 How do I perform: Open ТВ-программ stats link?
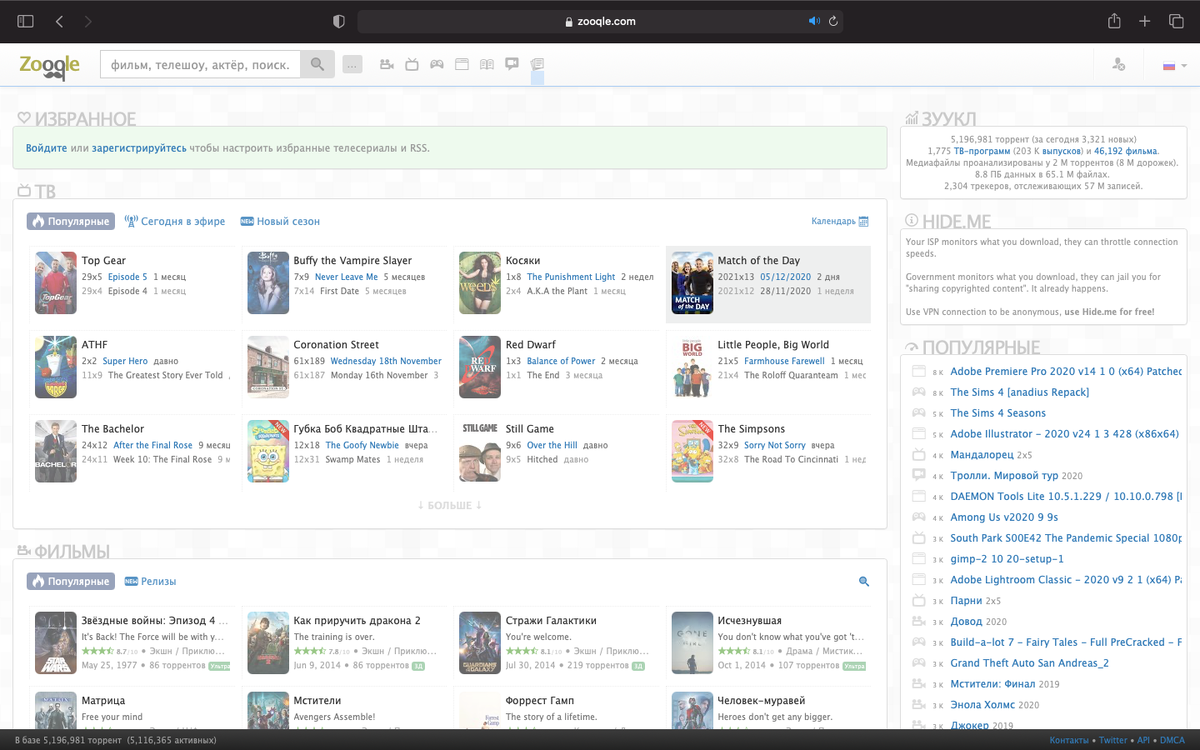[x=982, y=151]
